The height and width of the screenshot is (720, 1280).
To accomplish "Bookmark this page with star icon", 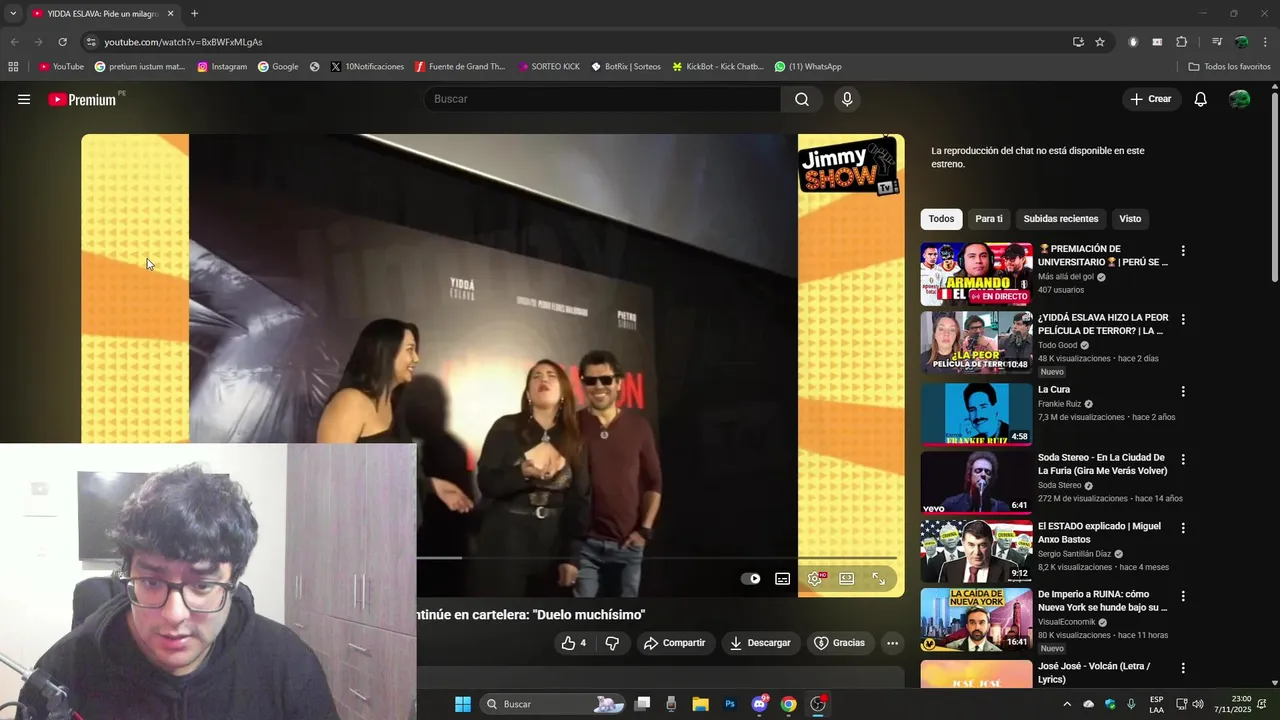I will (1100, 42).
